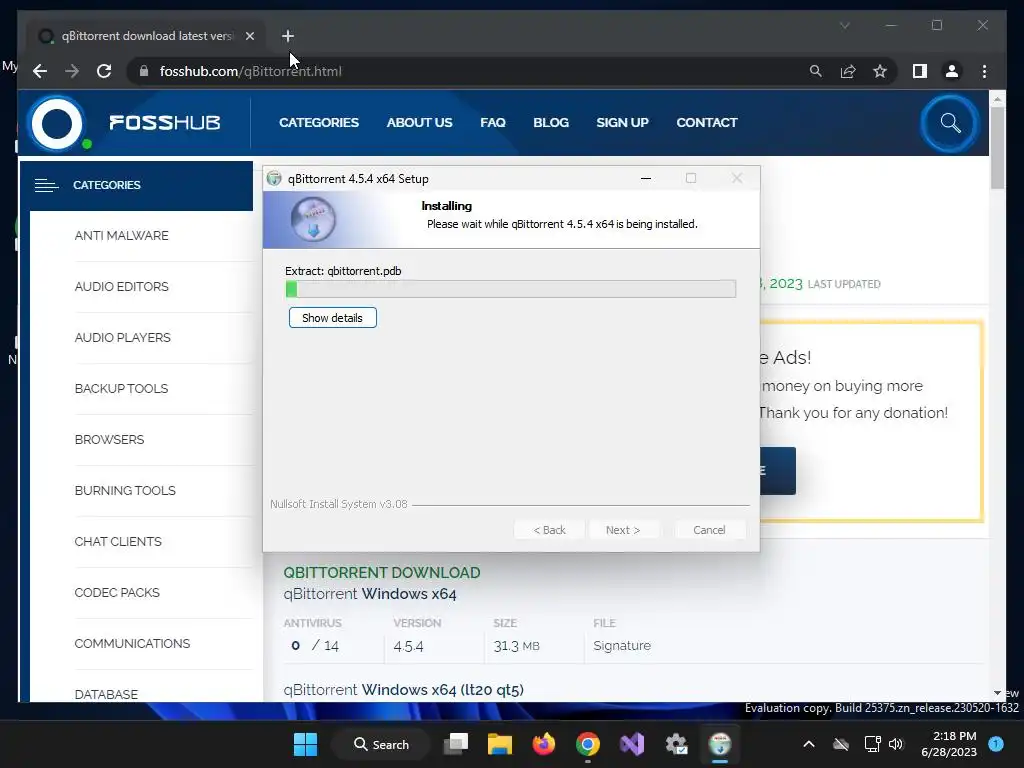The image size is (1024, 768).
Task: Select BACKUP TOOLS category
Action: [121, 389]
